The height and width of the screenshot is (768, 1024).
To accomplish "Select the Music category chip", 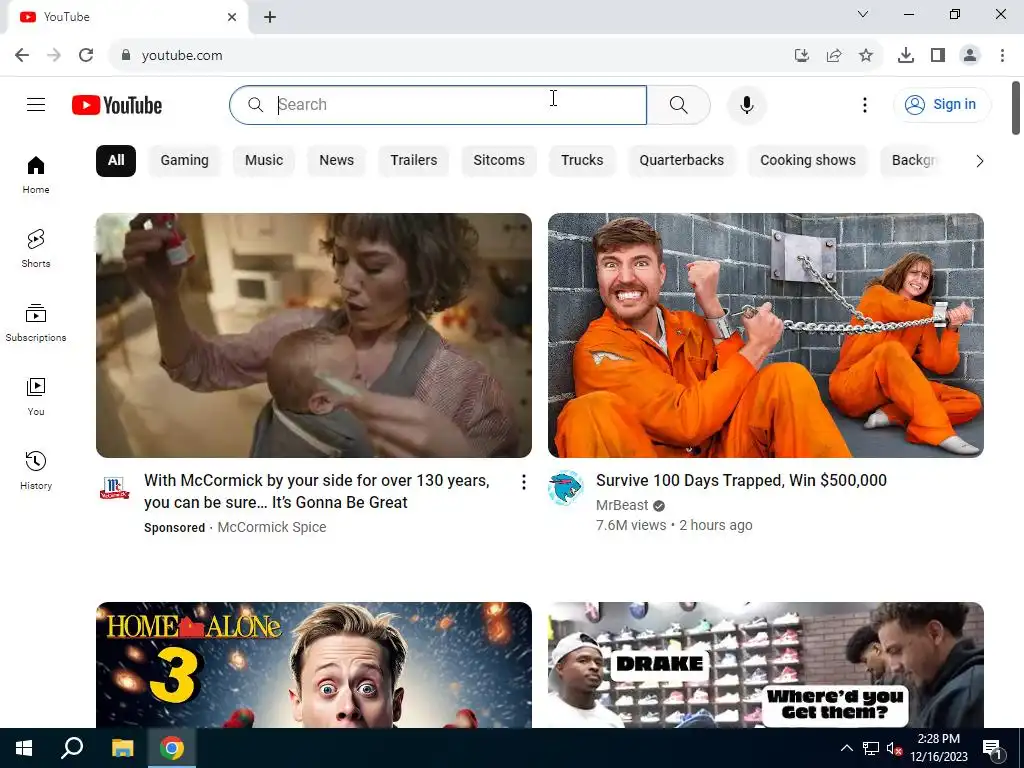I will (x=264, y=161).
